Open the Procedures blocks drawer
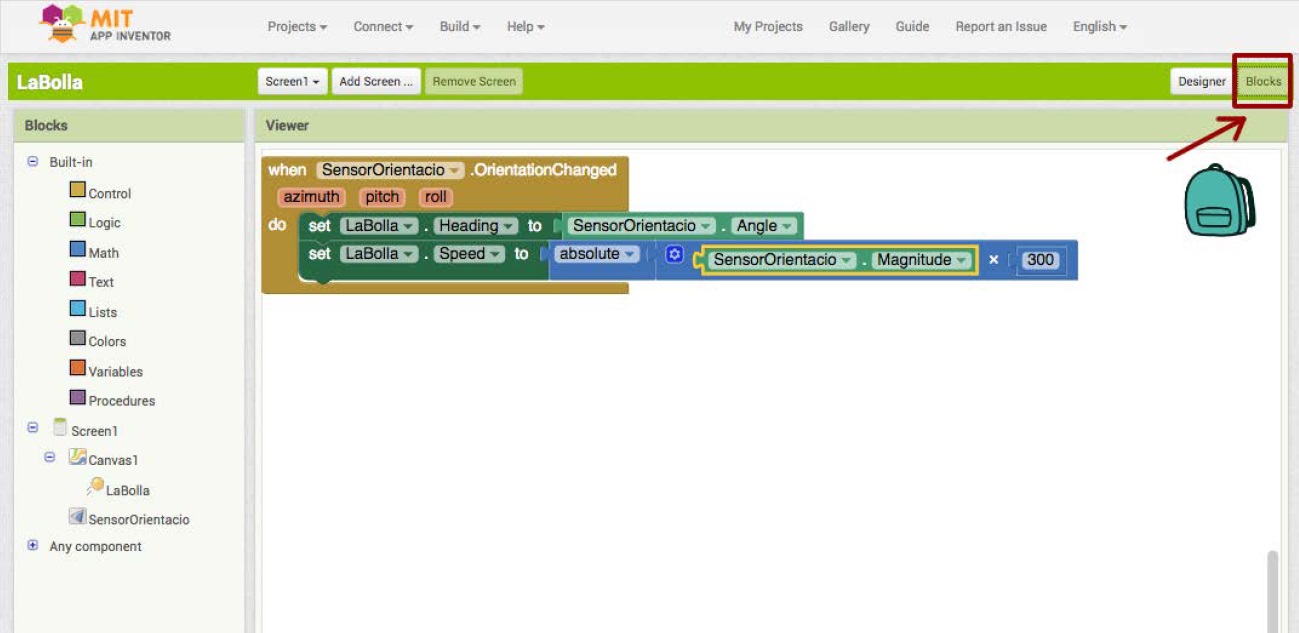The image size is (1299, 633). point(112,400)
